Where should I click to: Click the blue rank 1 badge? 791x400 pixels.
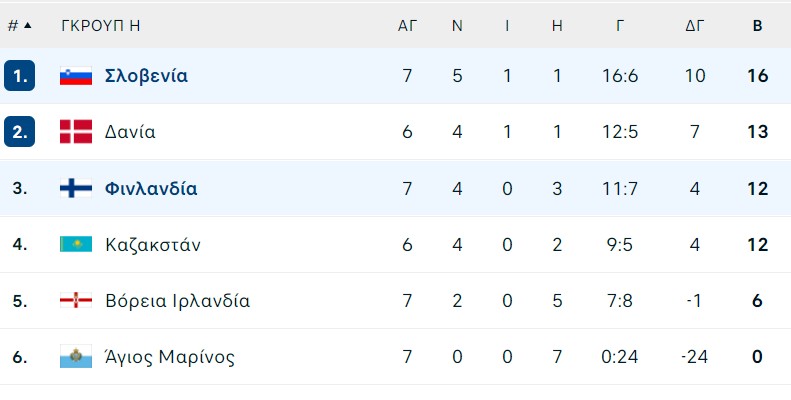tap(20, 76)
